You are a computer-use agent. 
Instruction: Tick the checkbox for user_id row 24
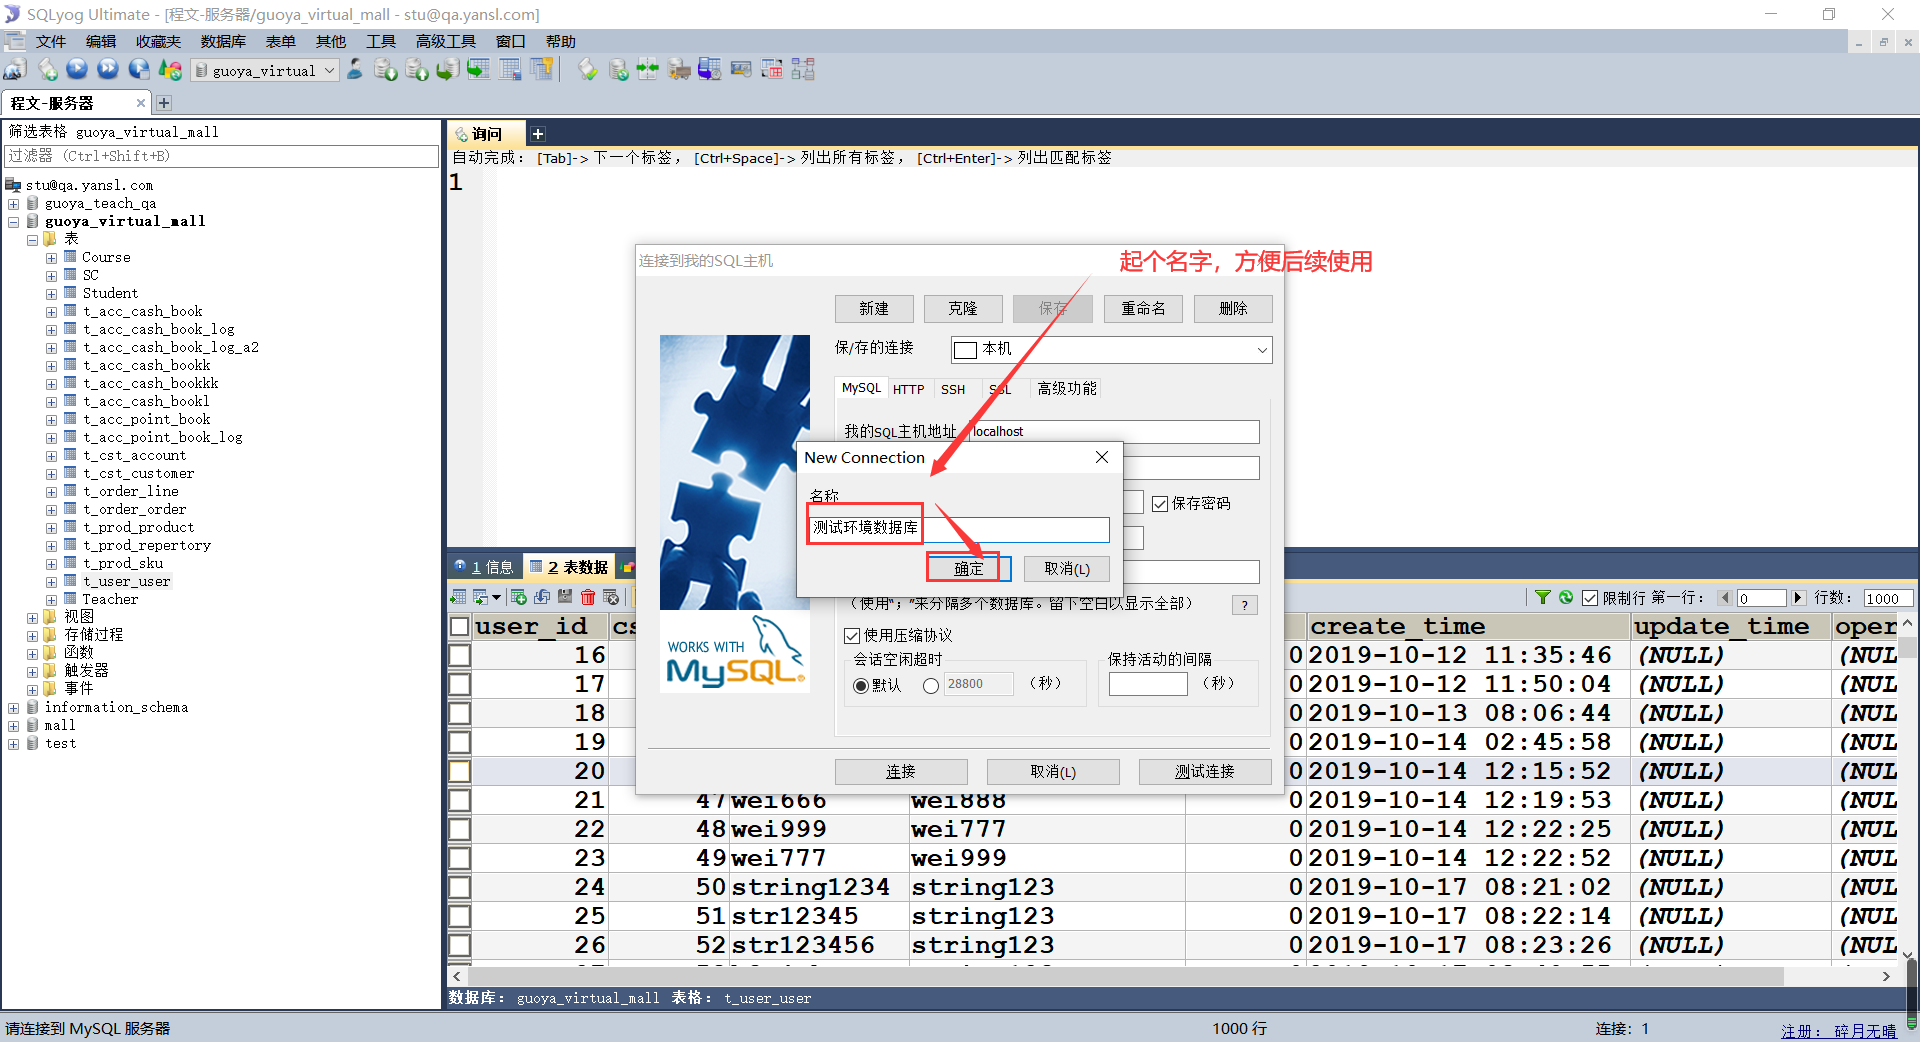pos(460,888)
